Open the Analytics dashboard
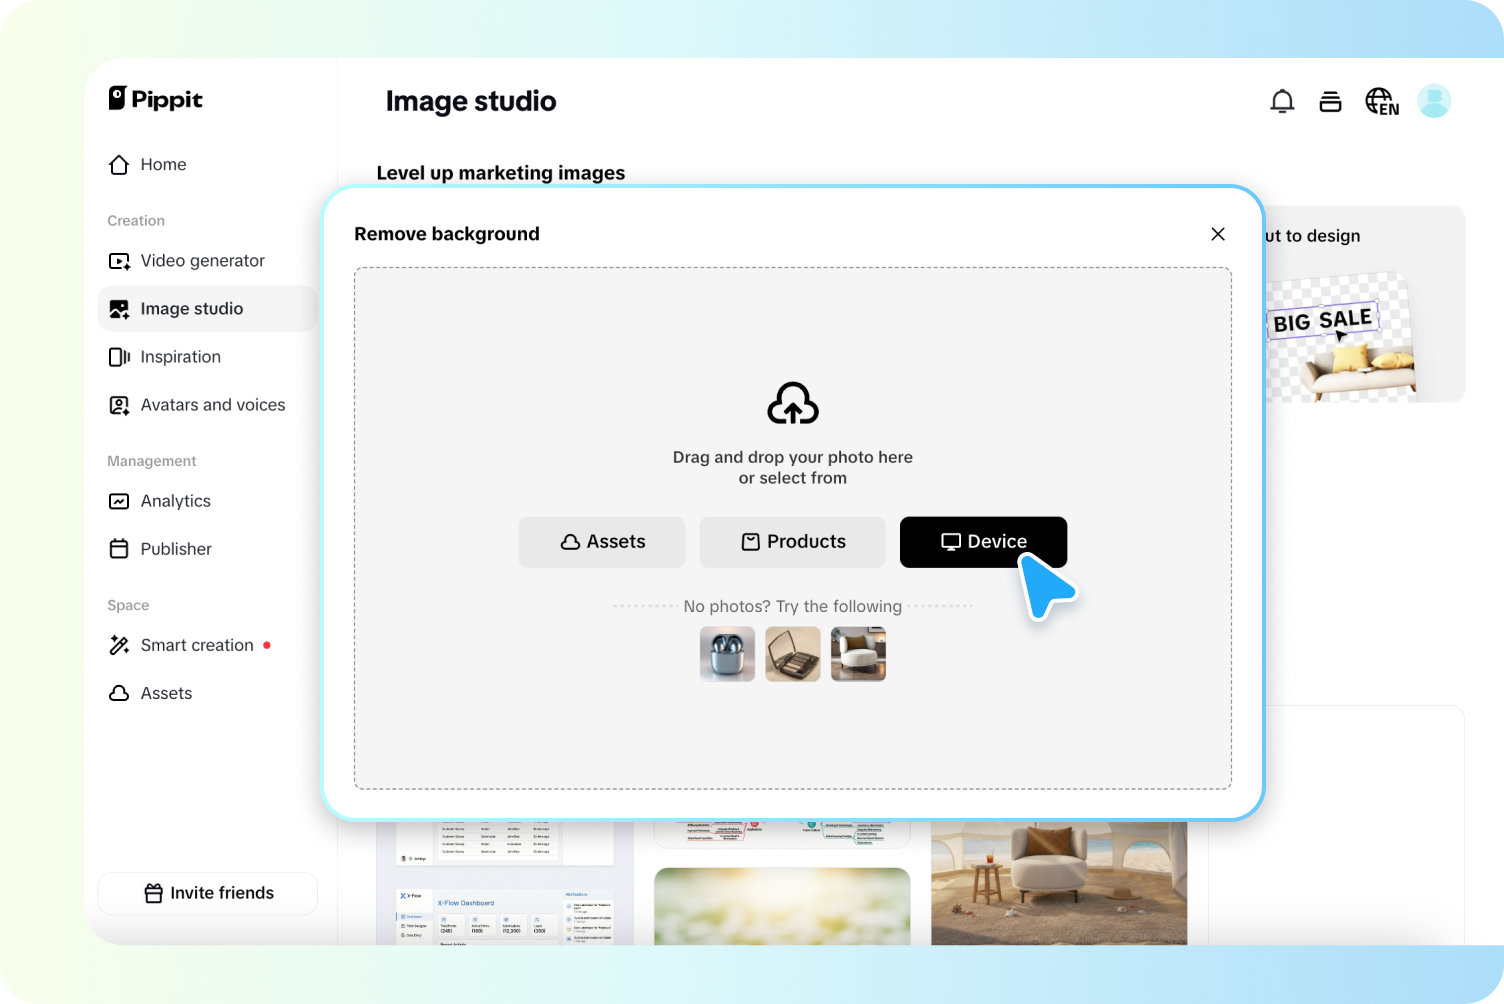 click(x=176, y=500)
